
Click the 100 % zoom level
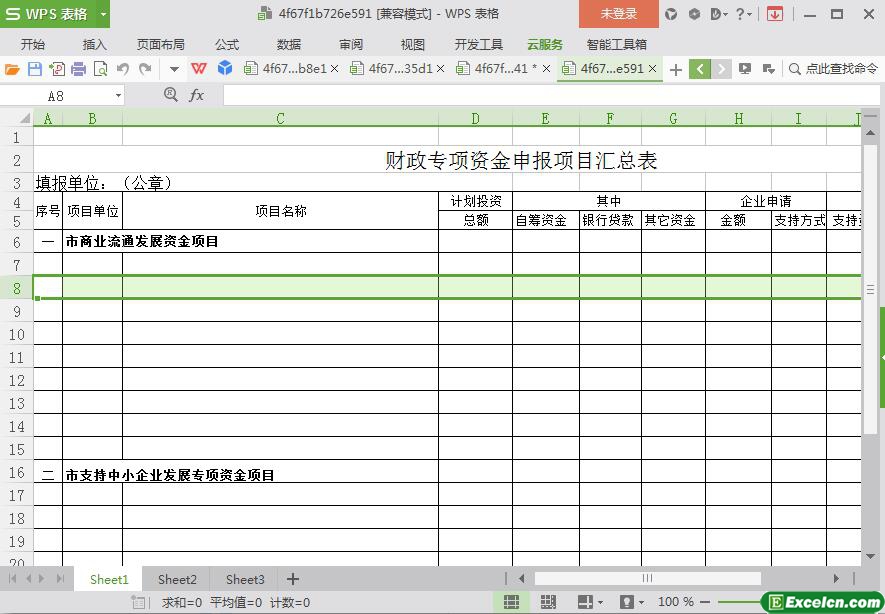pos(676,602)
